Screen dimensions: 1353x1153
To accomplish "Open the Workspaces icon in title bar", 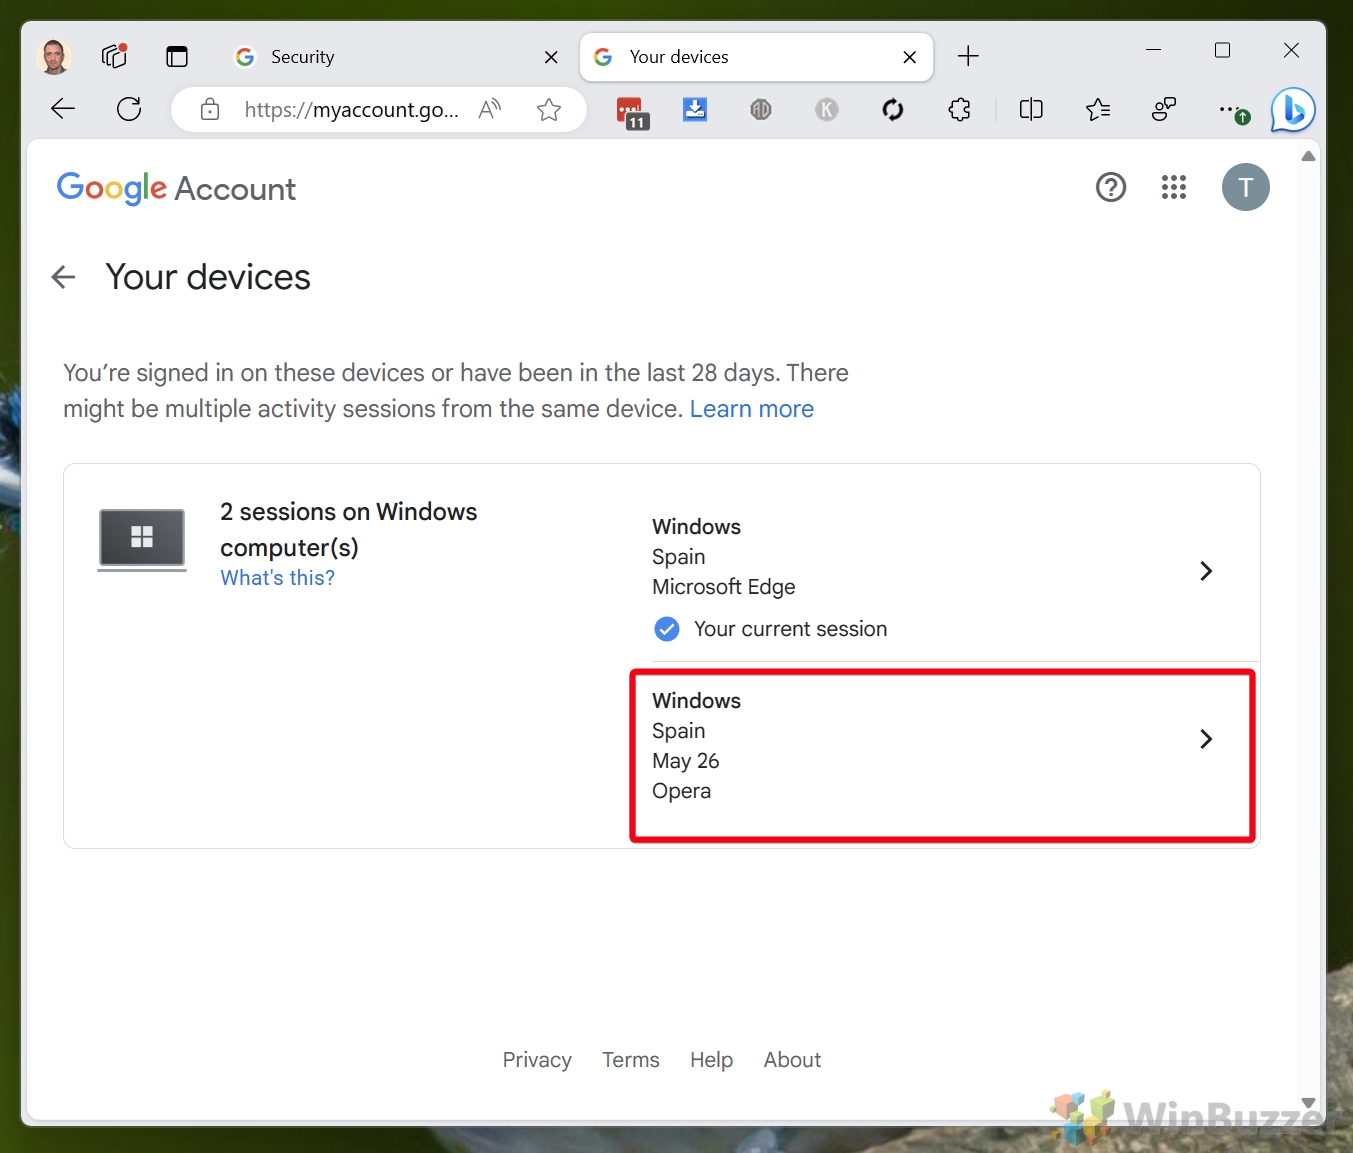I will click(115, 56).
